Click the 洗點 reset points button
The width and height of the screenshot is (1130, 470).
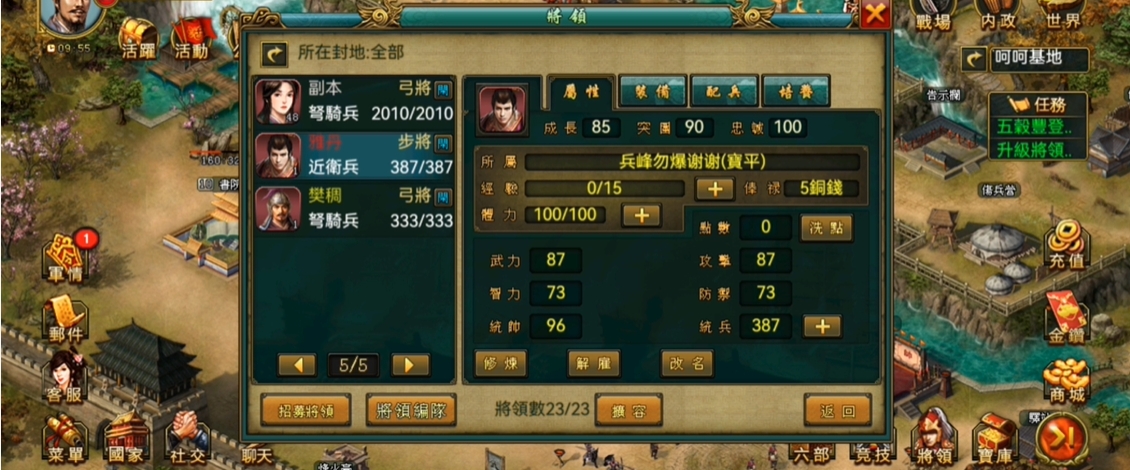[x=827, y=228]
